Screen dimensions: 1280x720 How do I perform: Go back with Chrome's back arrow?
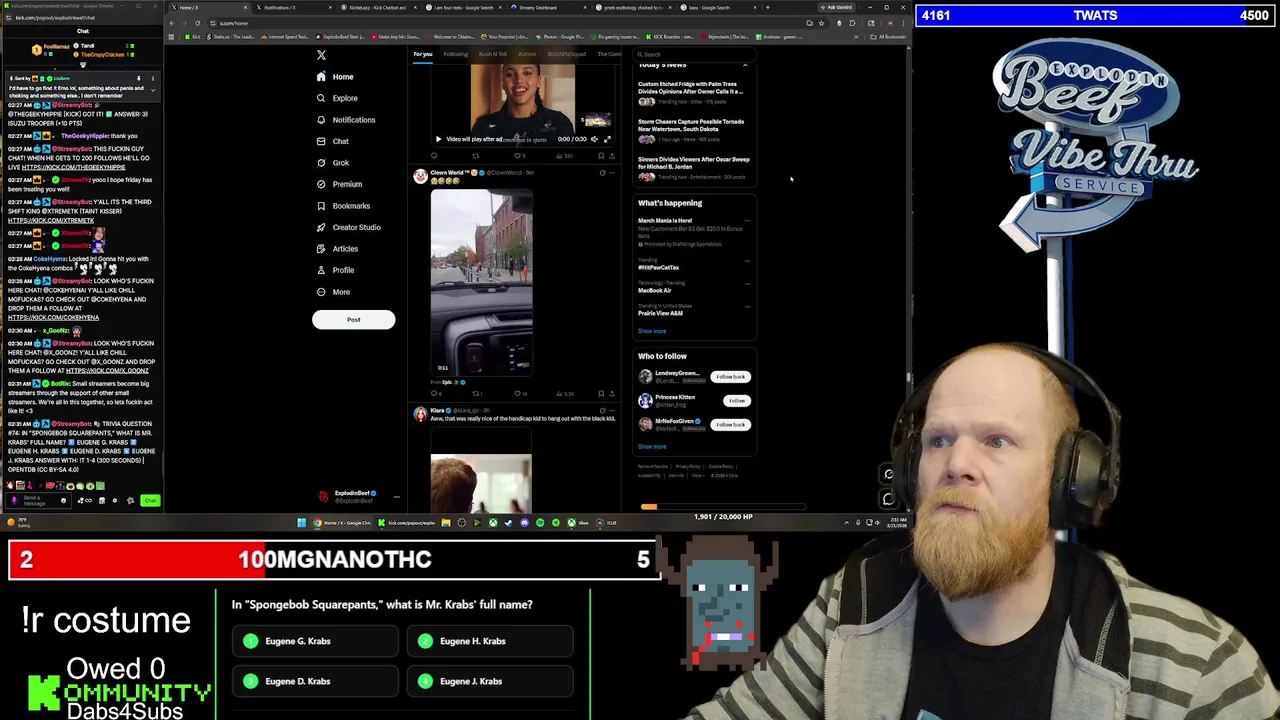pos(171,23)
